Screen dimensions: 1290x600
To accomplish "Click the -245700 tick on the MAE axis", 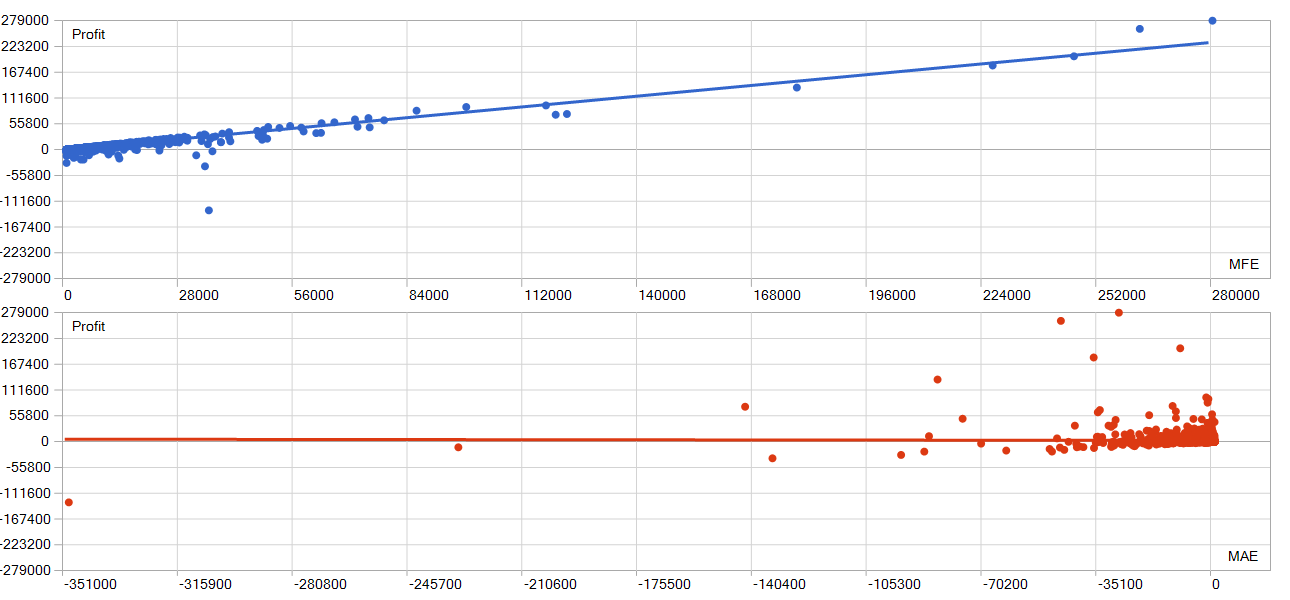I will pos(435,584).
